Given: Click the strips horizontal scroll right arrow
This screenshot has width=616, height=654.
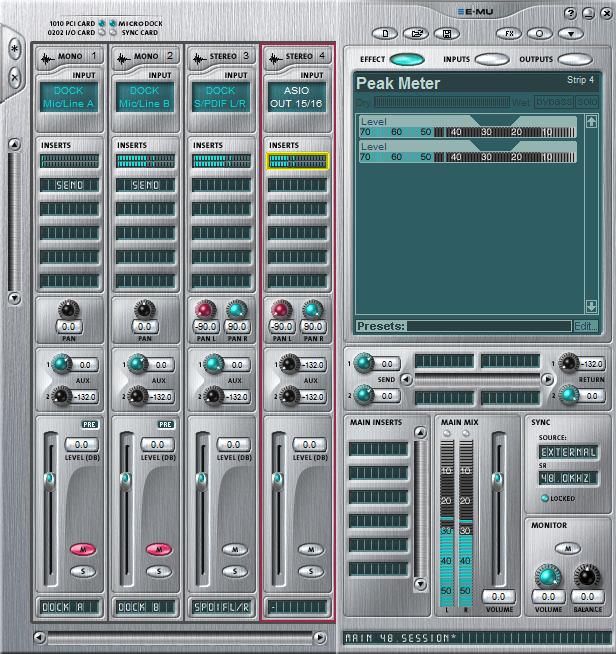Looking at the screenshot, I should (320, 637).
